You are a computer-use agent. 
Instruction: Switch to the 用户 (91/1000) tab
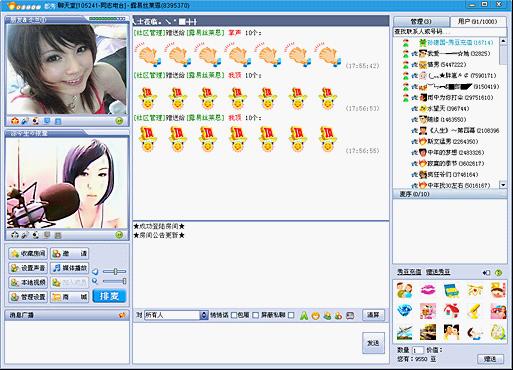pos(477,21)
